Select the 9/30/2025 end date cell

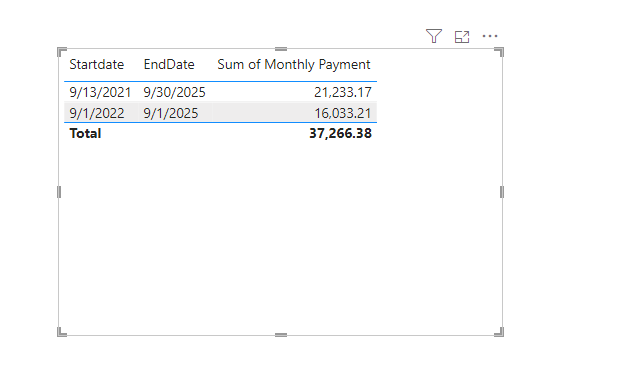point(174,92)
